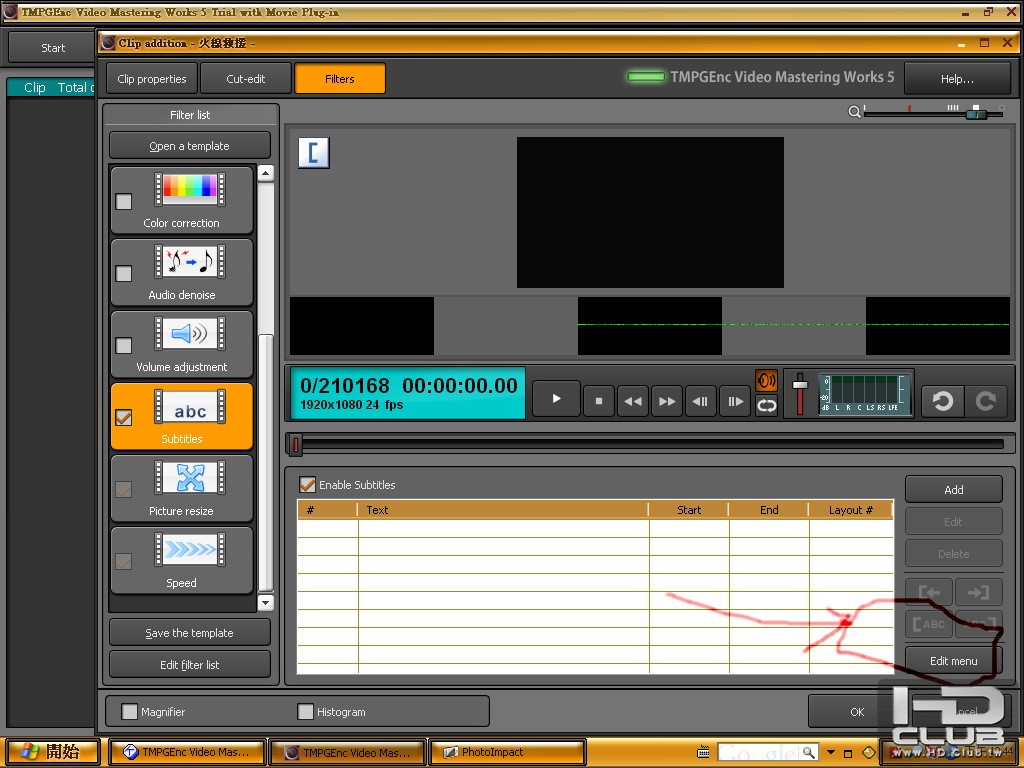Click the set start bracket icon
Screen dimensions: 1024x768
click(x=314, y=153)
